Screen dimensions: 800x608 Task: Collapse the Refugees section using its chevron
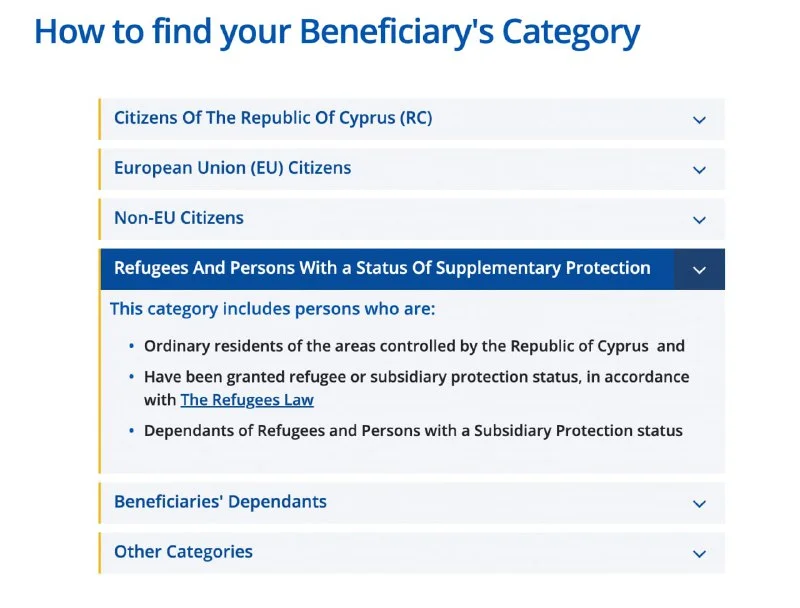pos(699,270)
